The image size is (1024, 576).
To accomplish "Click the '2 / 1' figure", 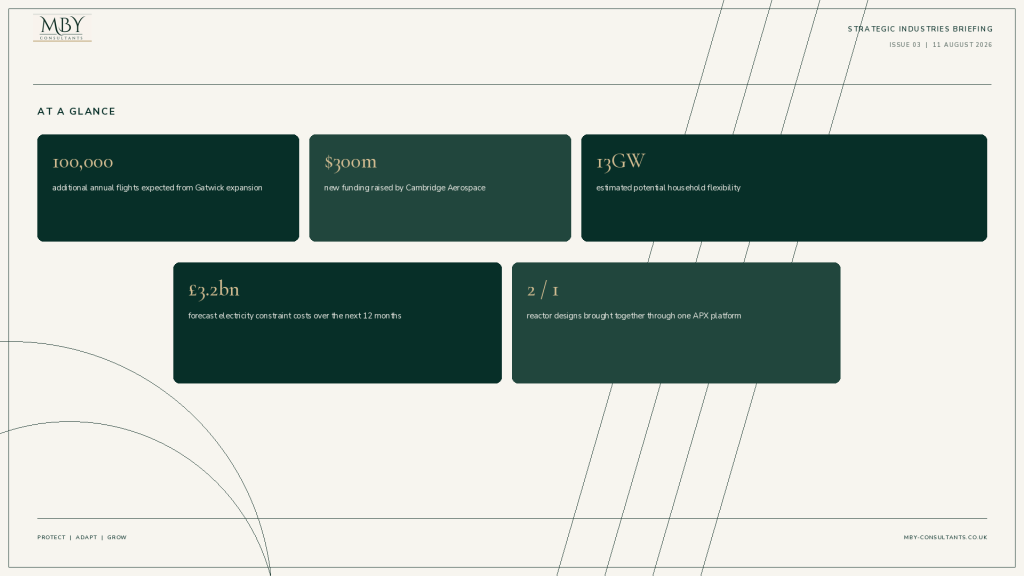I will [x=543, y=290].
